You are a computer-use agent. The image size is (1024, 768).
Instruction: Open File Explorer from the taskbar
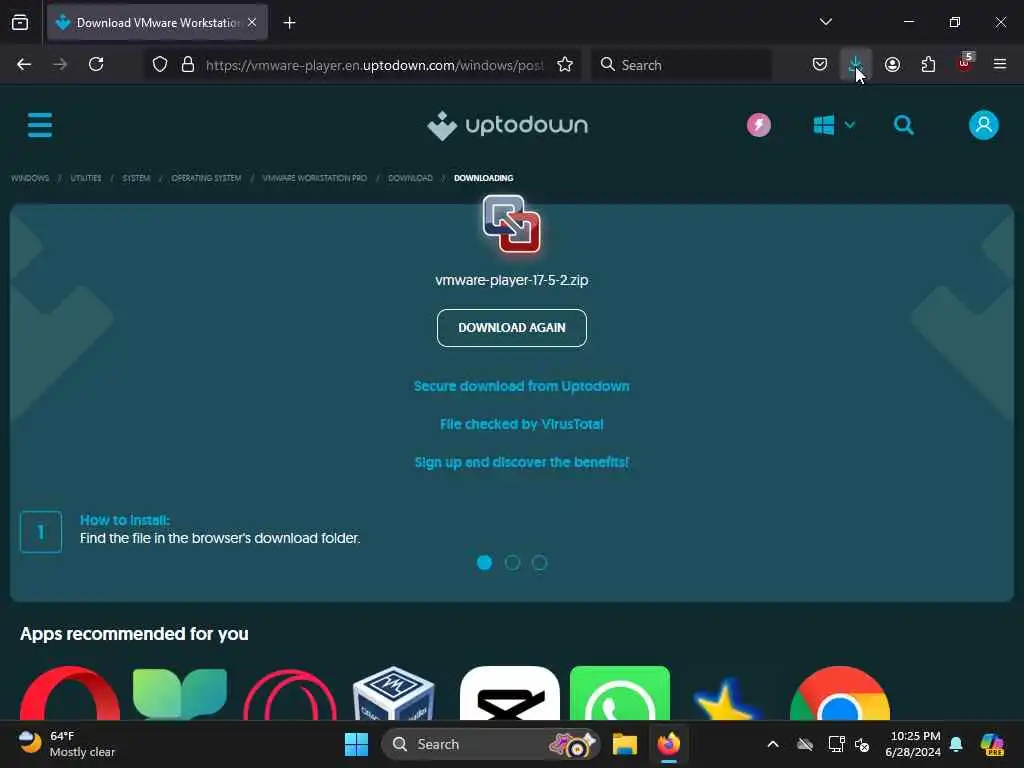coord(624,744)
